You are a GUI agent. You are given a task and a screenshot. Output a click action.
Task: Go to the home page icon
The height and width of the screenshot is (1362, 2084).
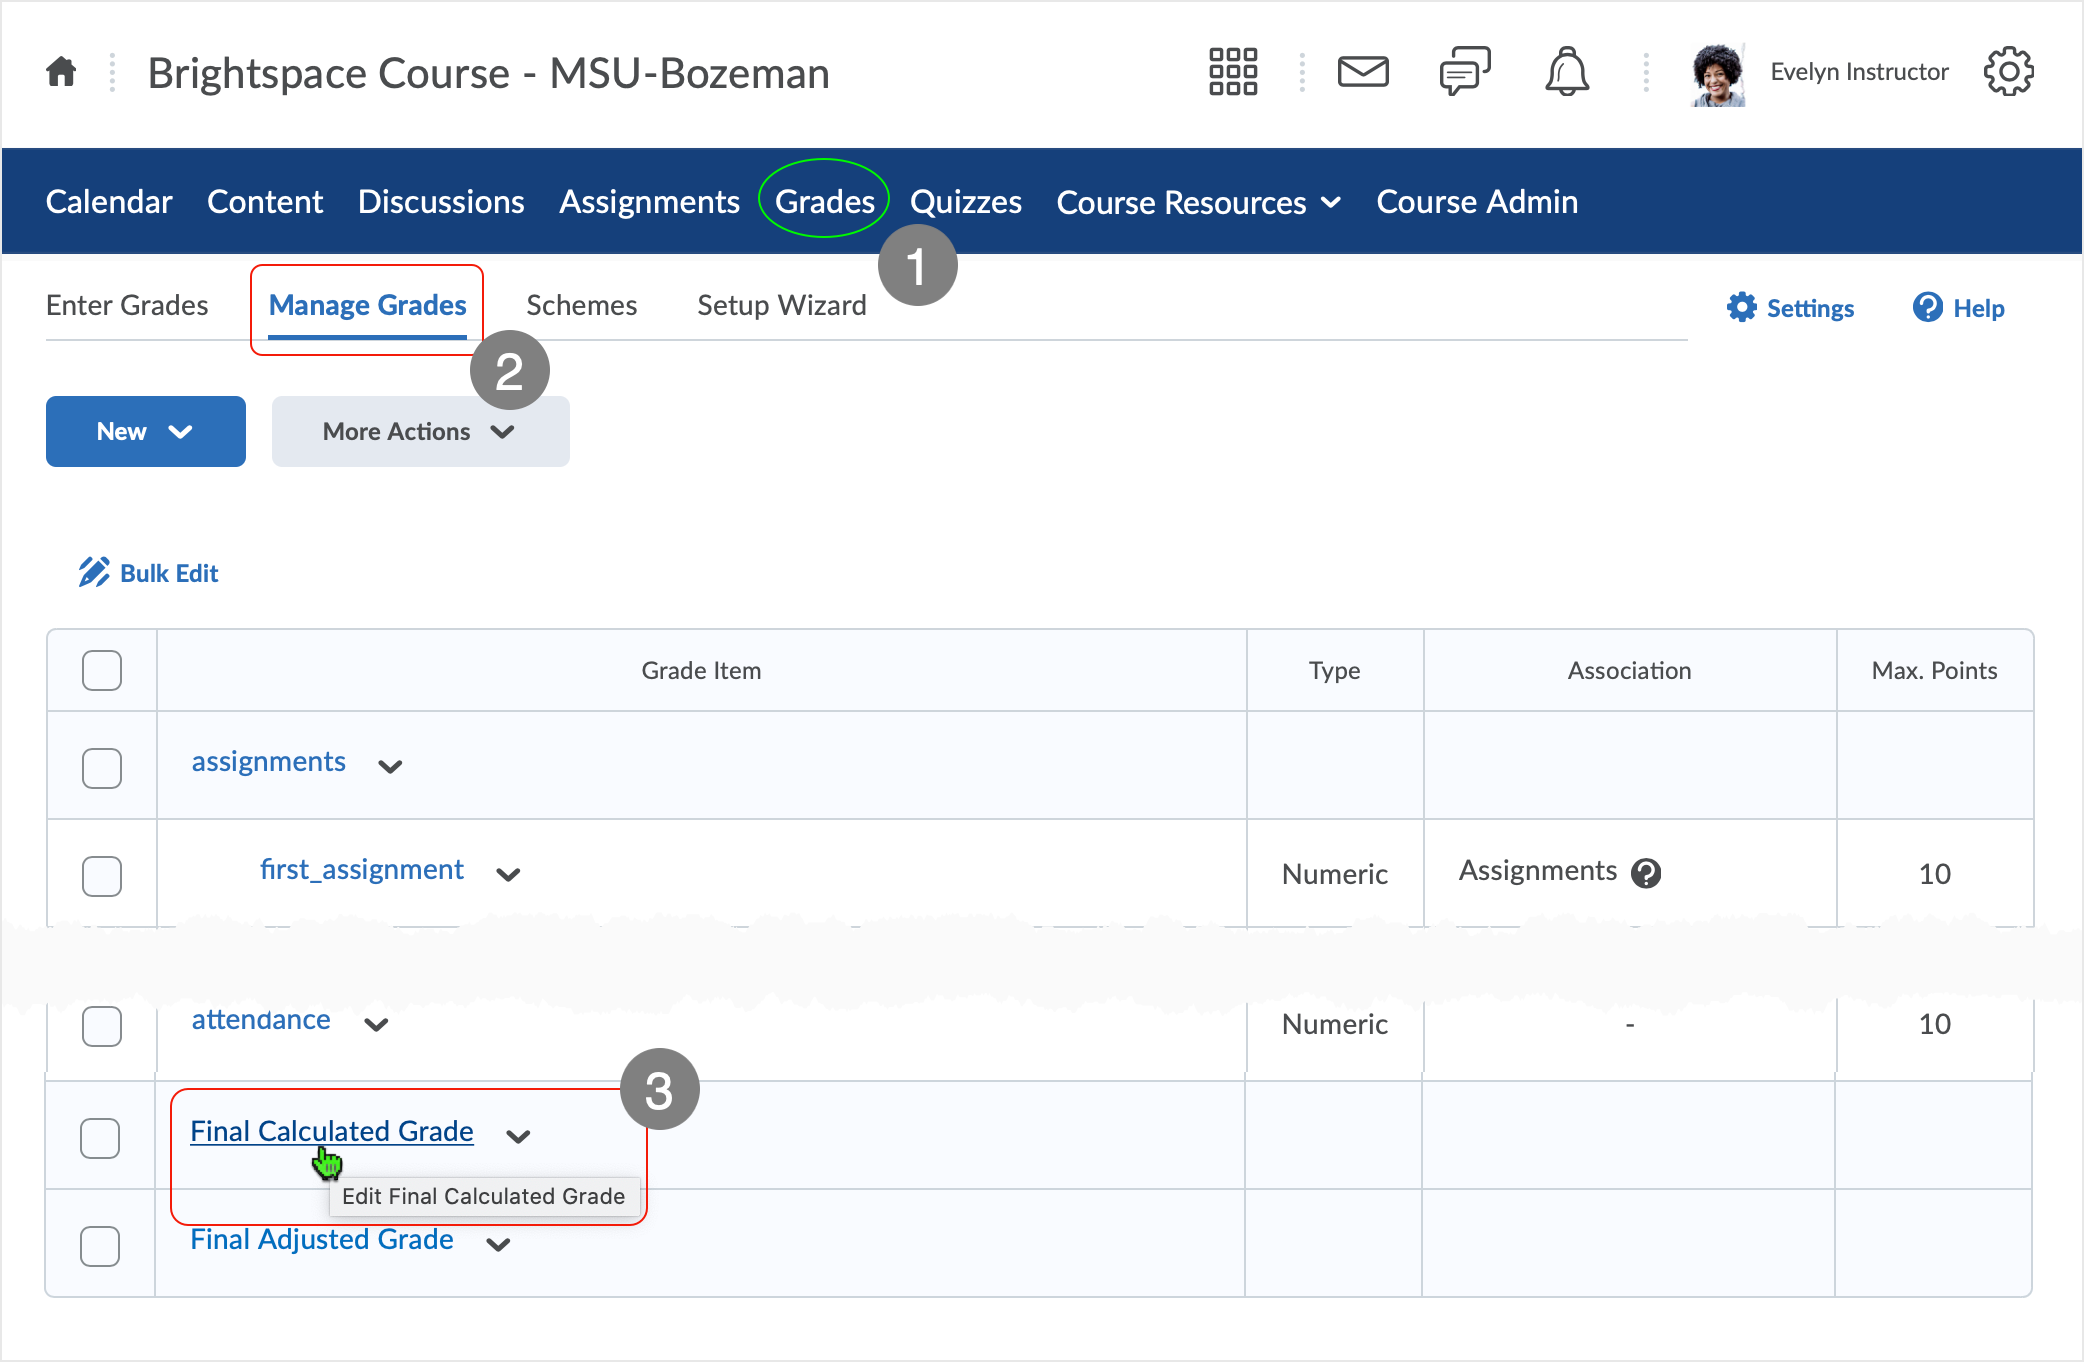(x=61, y=72)
